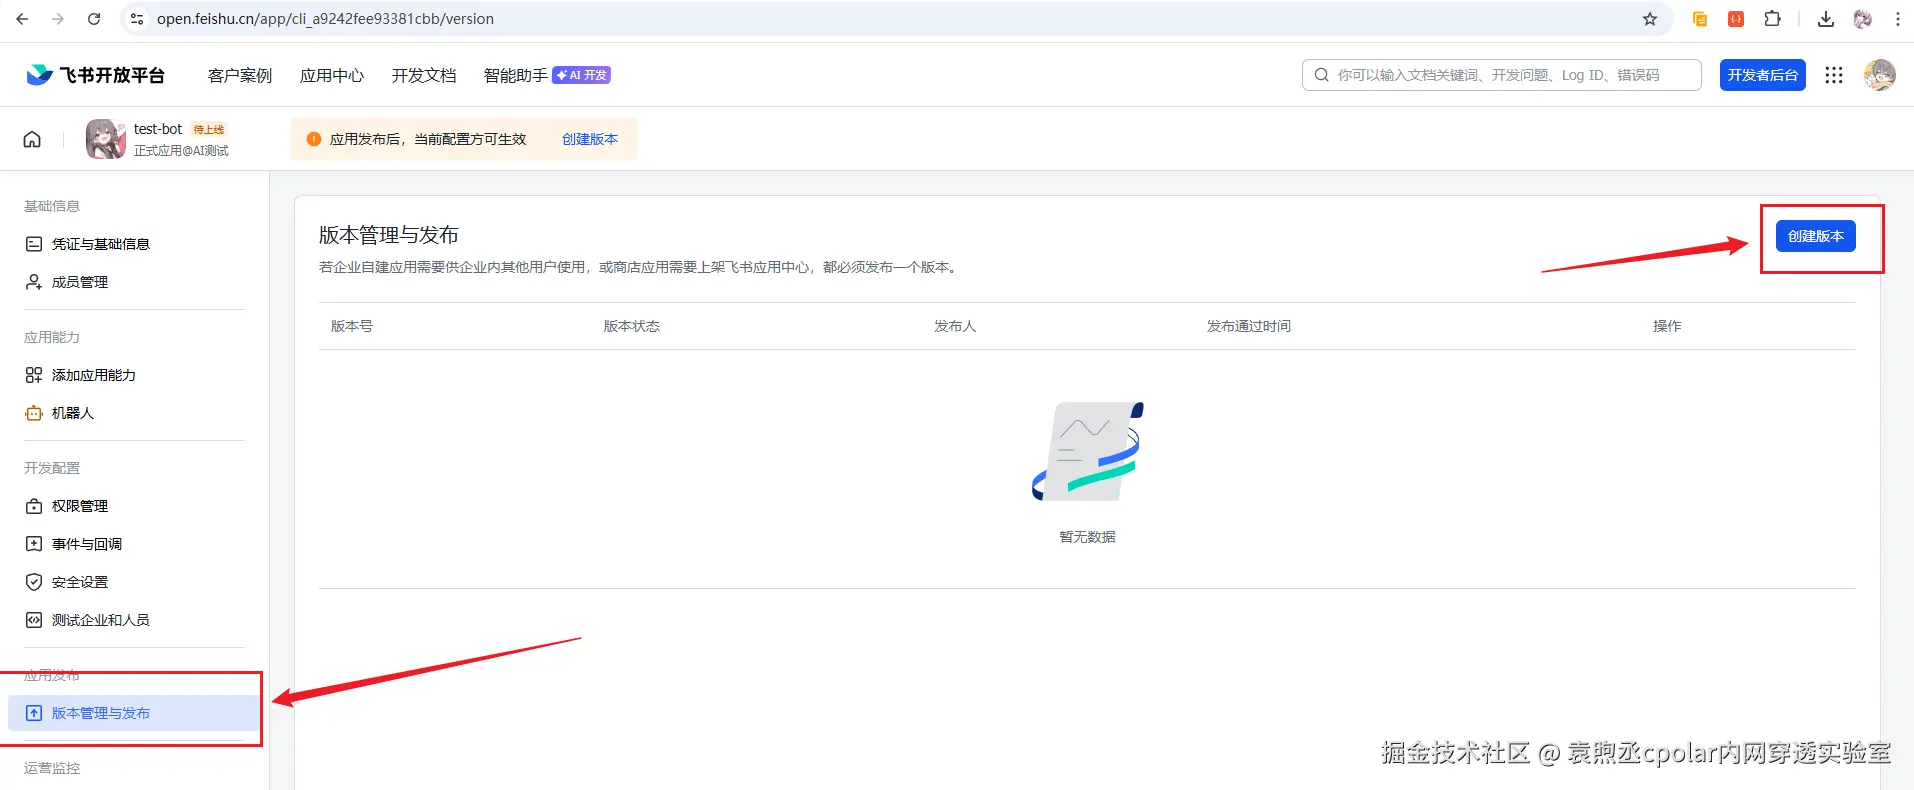Open the browser profile avatar
This screenshot has height=790, width=1914.
click(1862, 19)
